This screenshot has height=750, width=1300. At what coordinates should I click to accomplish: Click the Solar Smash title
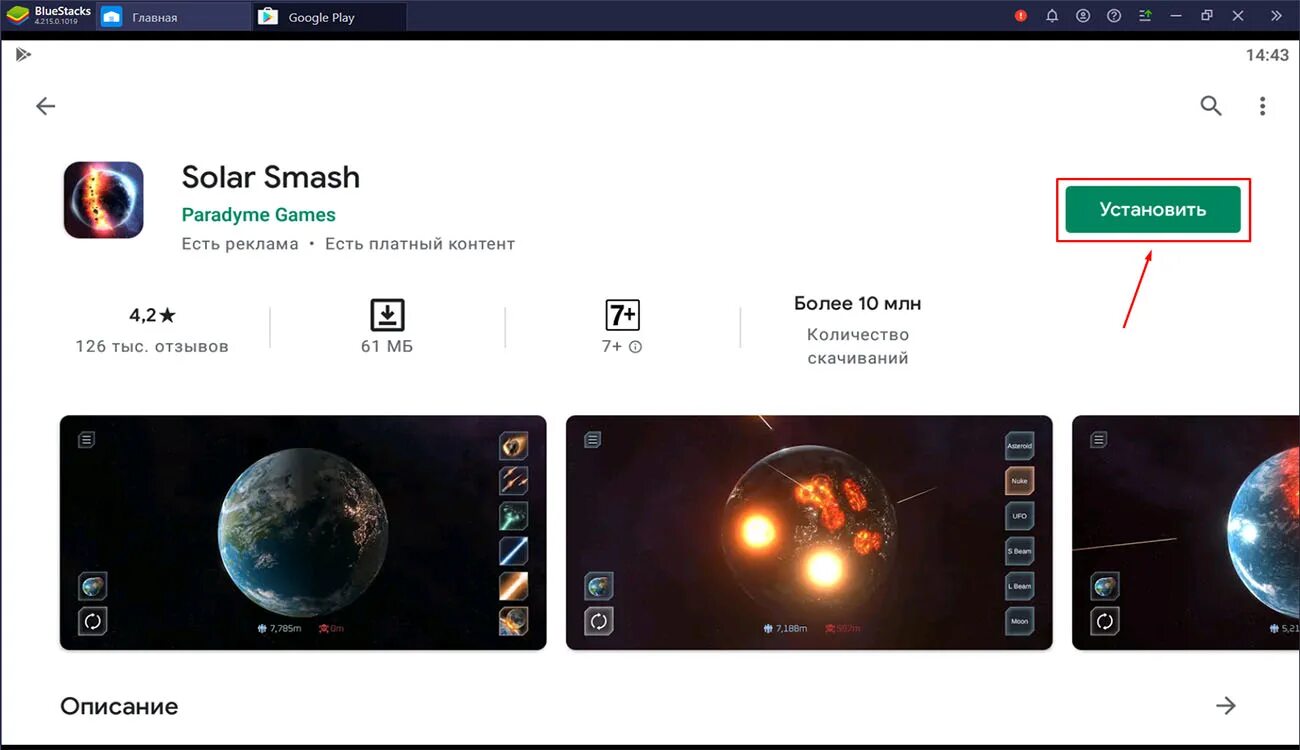tap(270, 177)
